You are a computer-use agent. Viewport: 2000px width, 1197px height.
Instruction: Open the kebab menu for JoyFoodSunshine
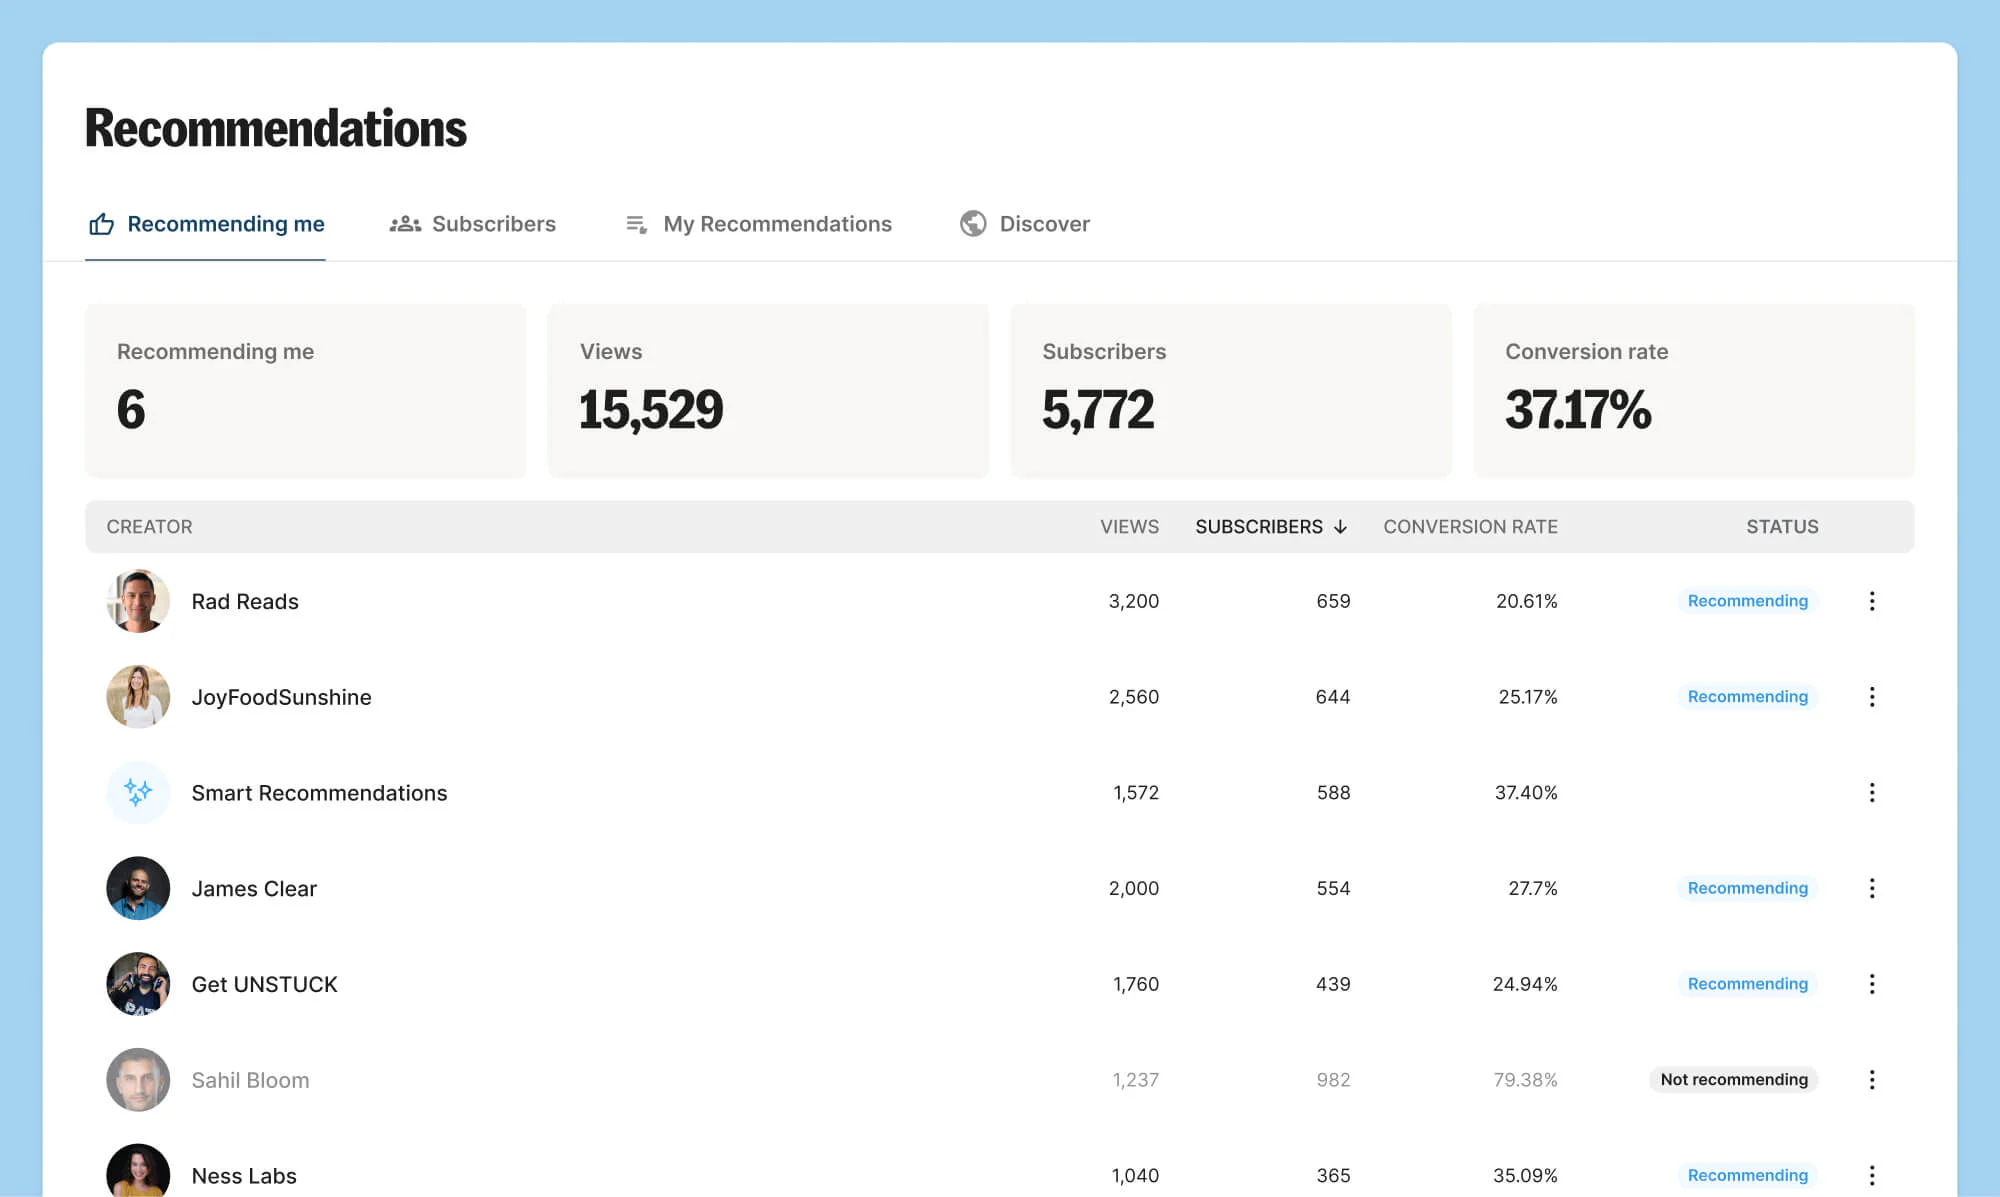(1871, 697)
